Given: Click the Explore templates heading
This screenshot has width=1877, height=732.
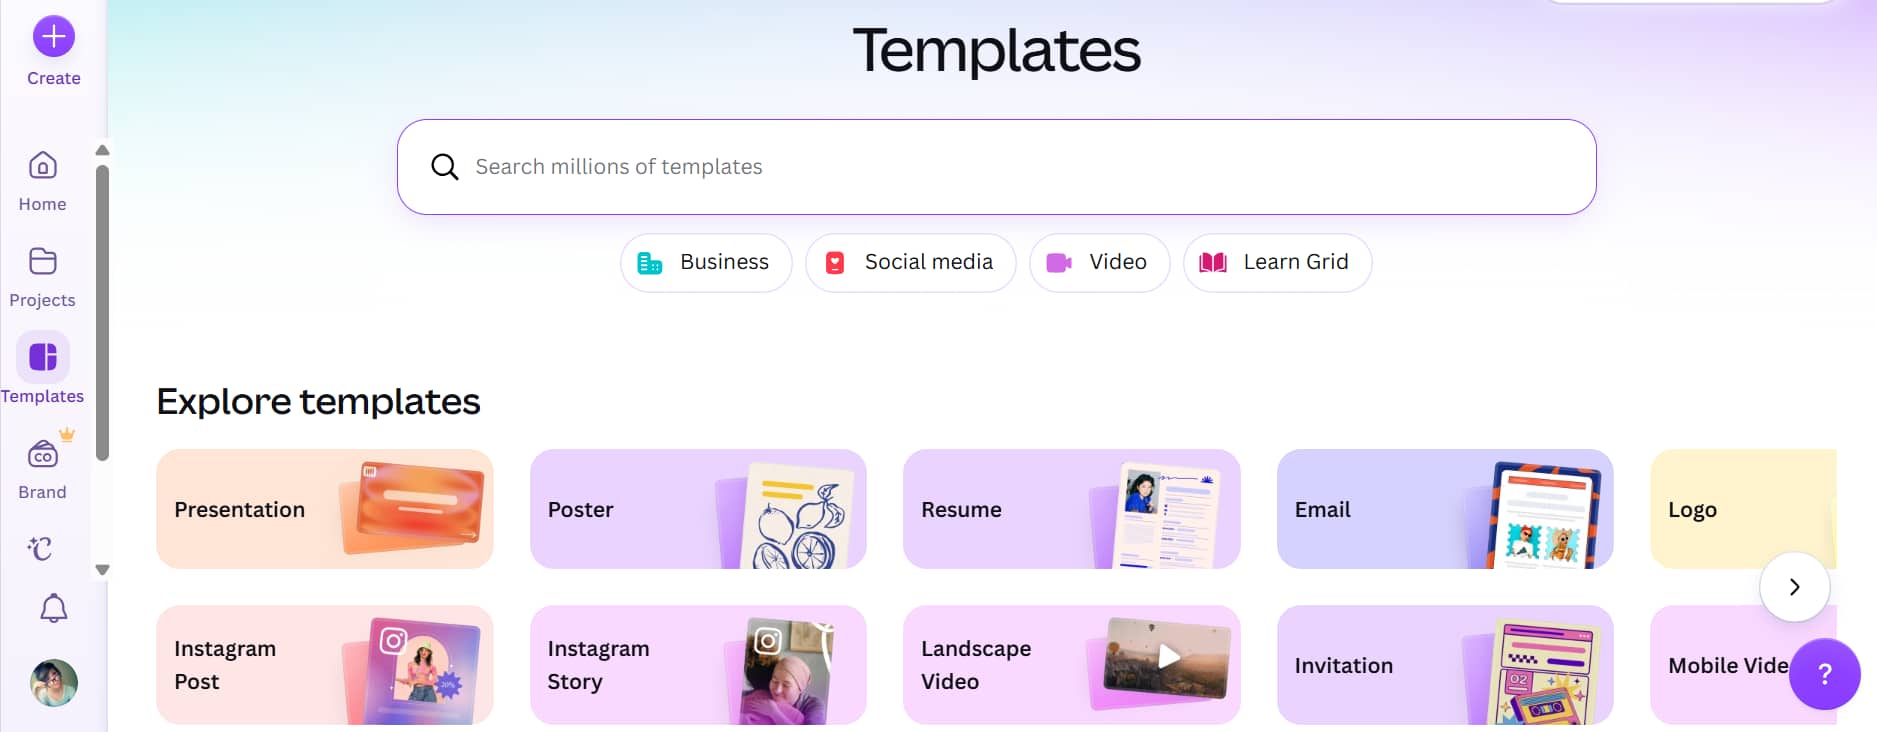Looking at the screenshot, I should click(318, 402).
